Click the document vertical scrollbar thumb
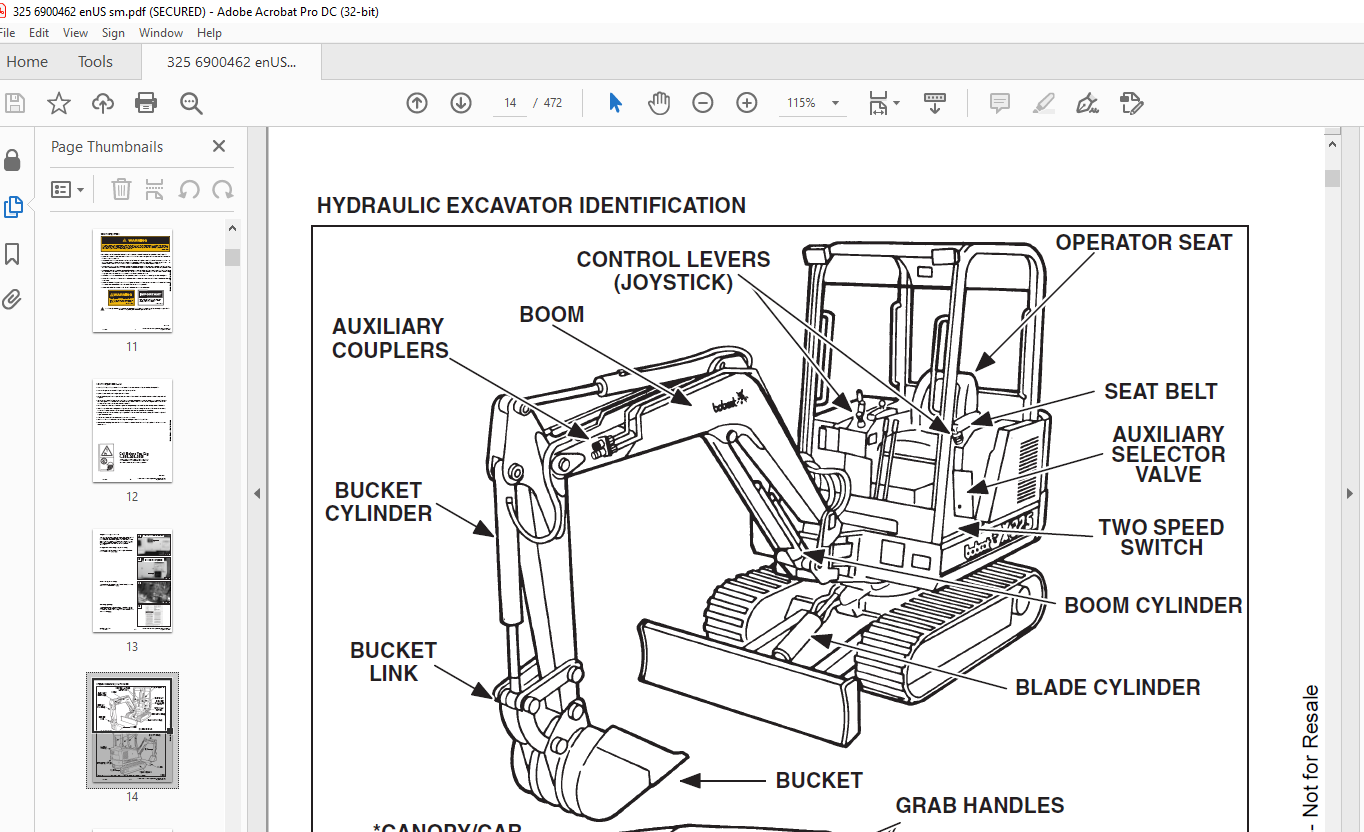1364x832 pixels. [x=1332, y=178]
